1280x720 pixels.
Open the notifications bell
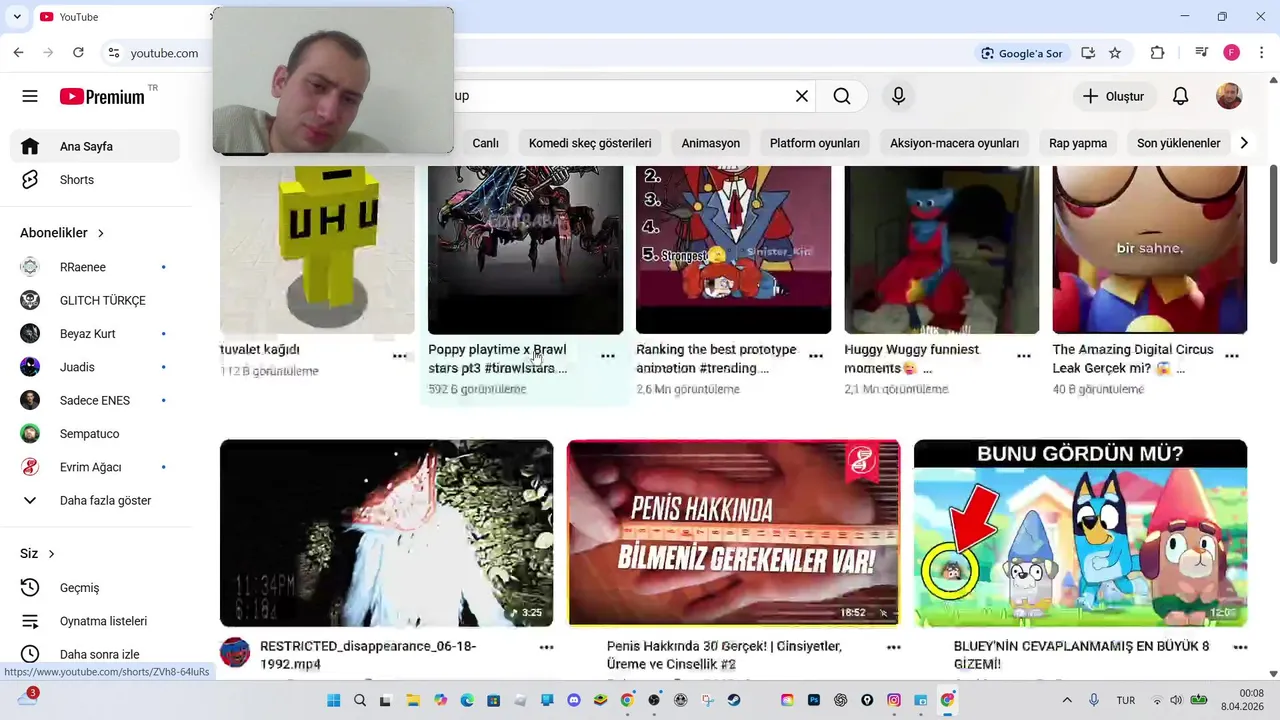coord(1180,96)
